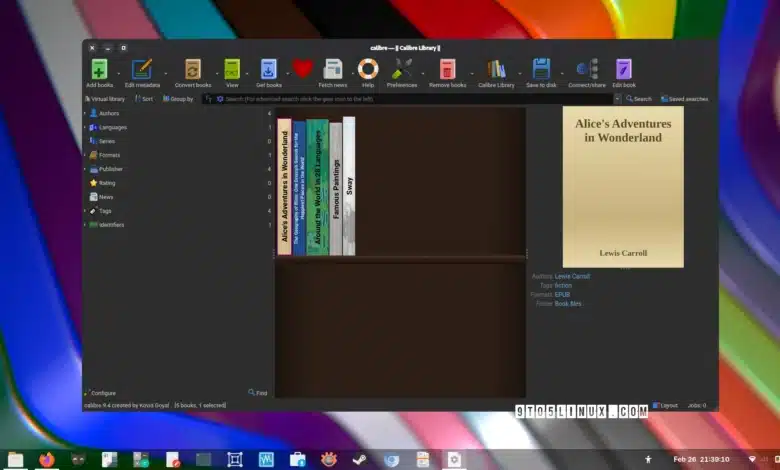Viewport: 780px width, 470px height.
Task: Open Saved searches button
Action: (684, 99)
